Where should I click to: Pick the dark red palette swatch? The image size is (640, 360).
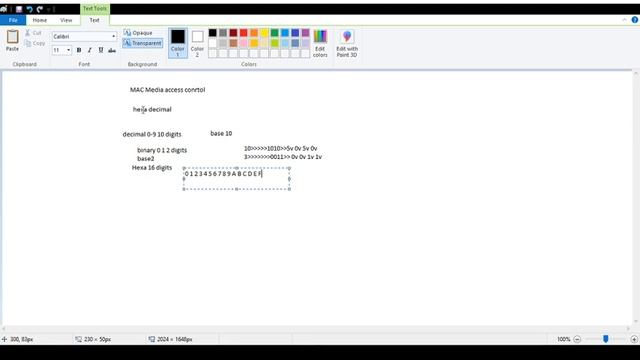[233, 33]
